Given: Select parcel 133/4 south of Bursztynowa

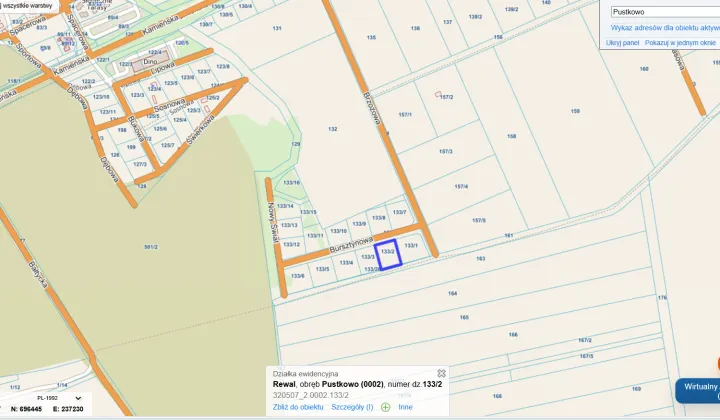Looking at the screenshot, I should point(346,263).
